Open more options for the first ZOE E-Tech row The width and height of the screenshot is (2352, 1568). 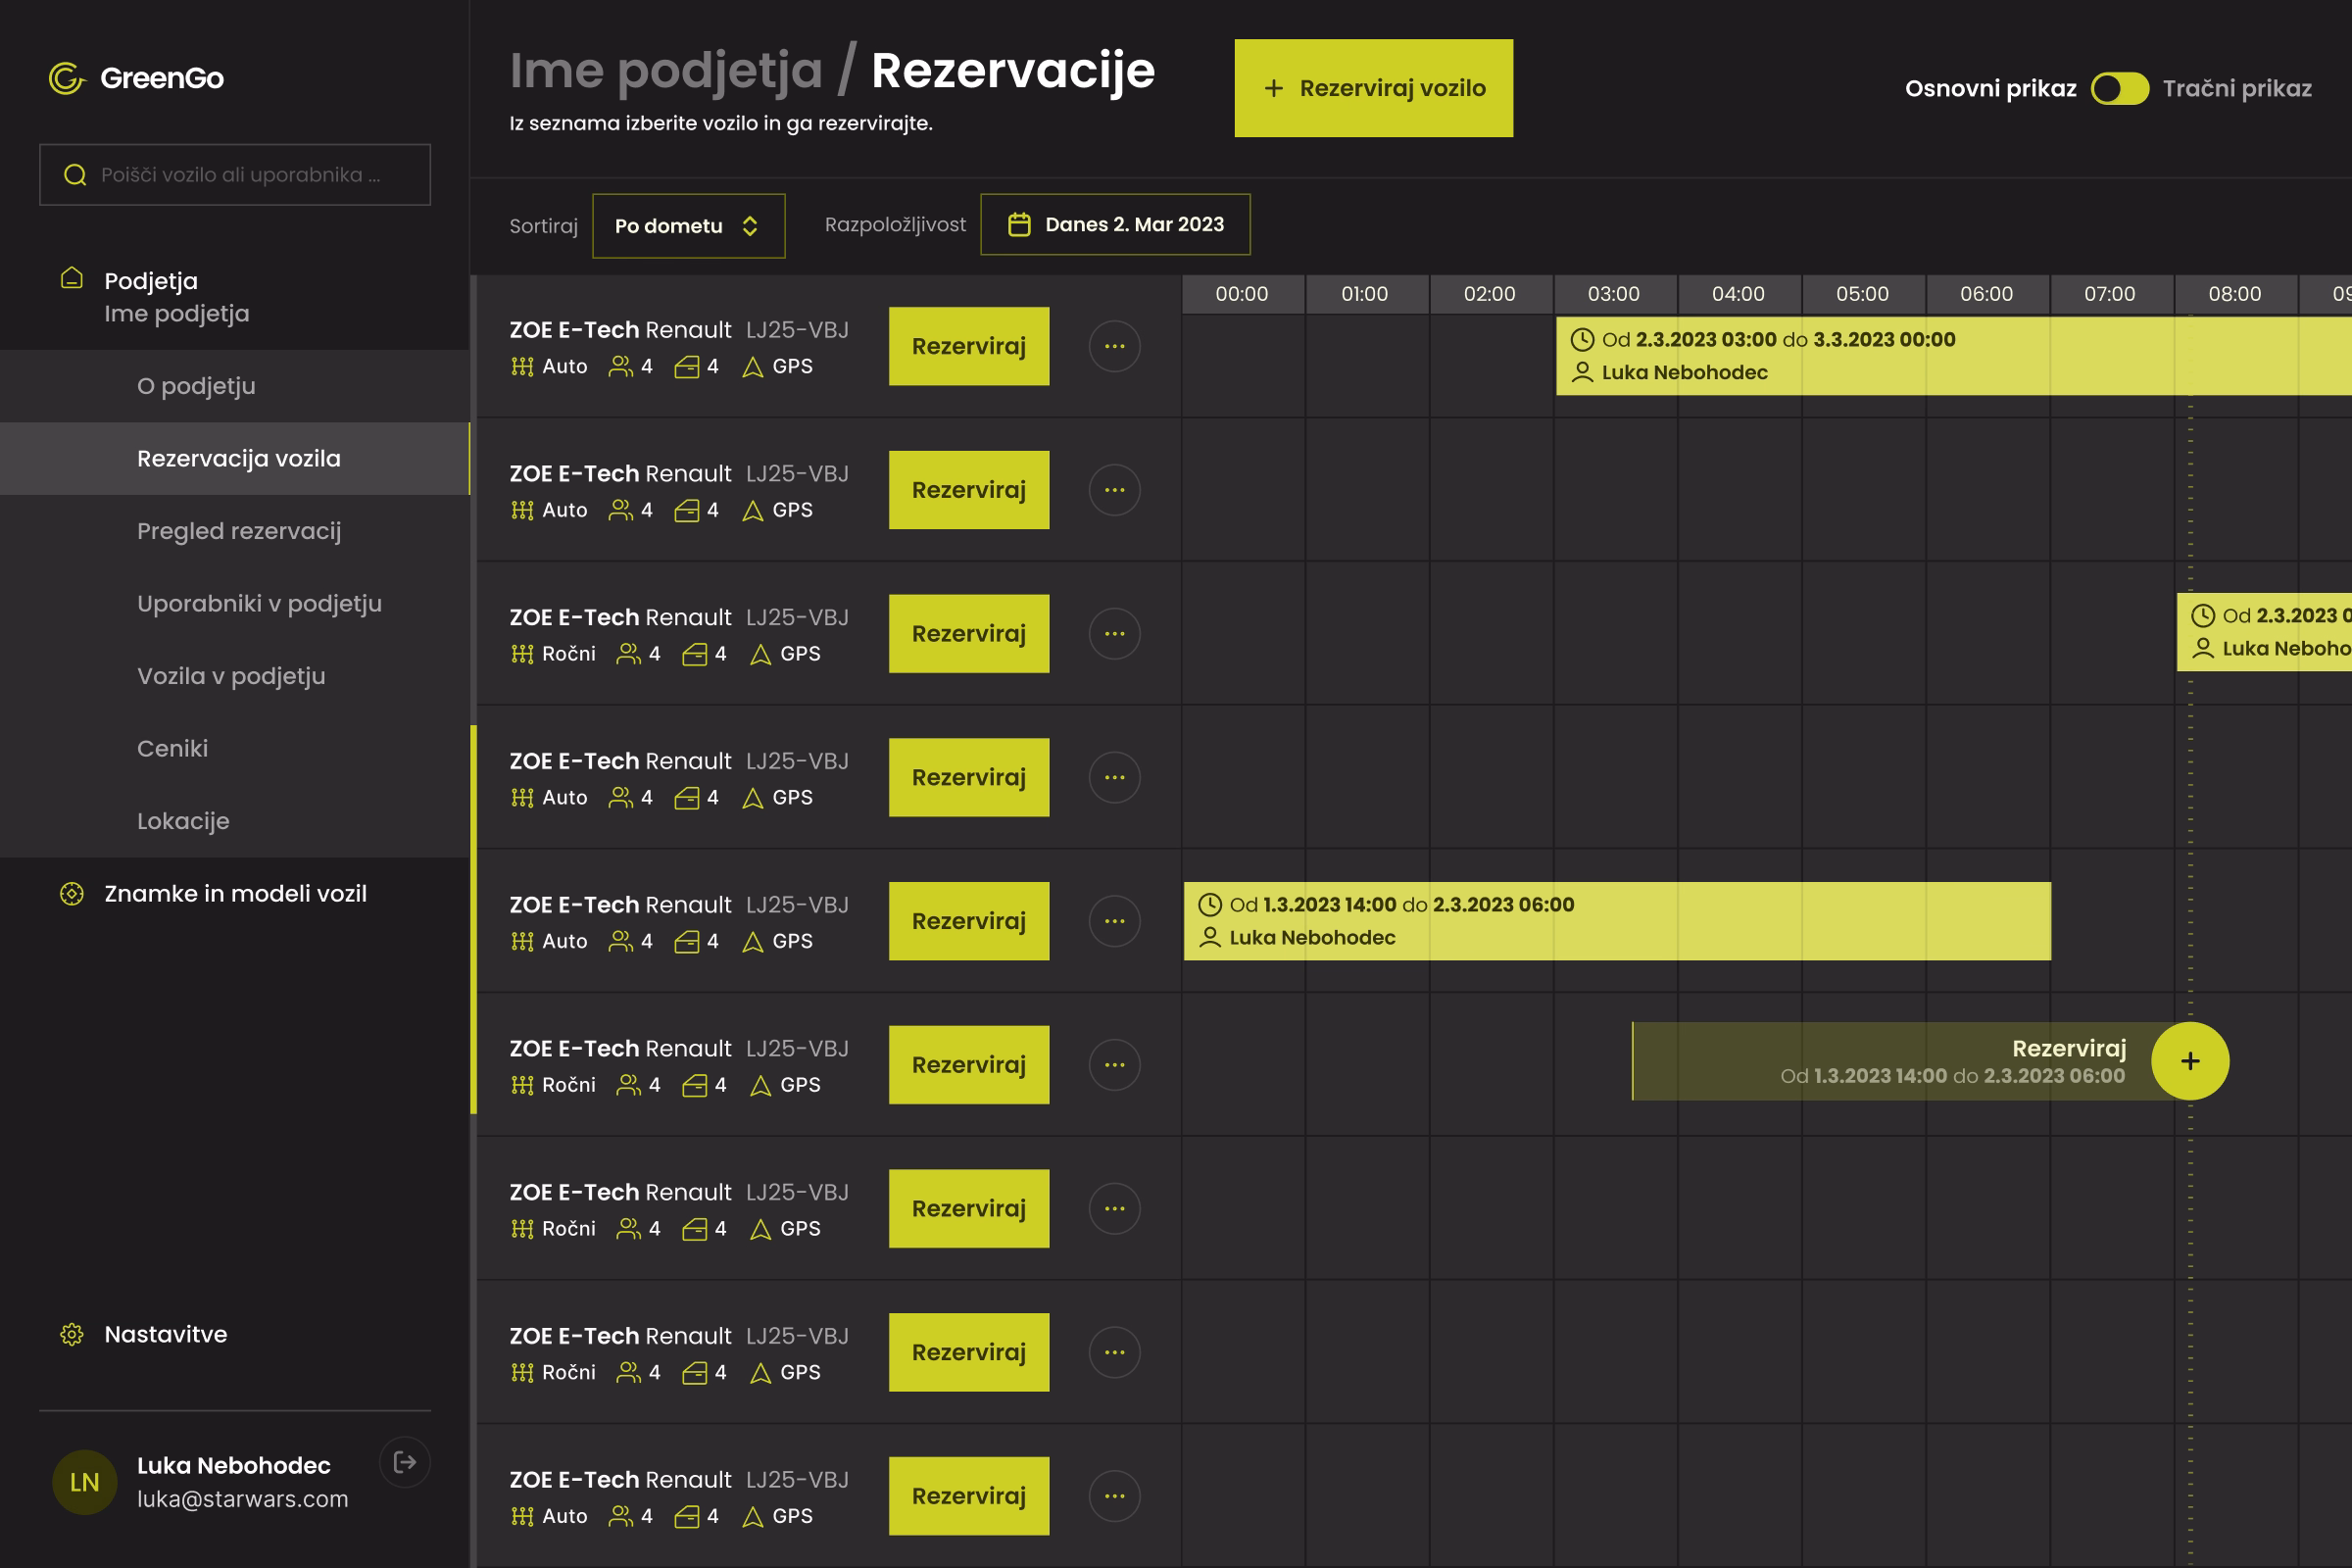pos(1115,346)
